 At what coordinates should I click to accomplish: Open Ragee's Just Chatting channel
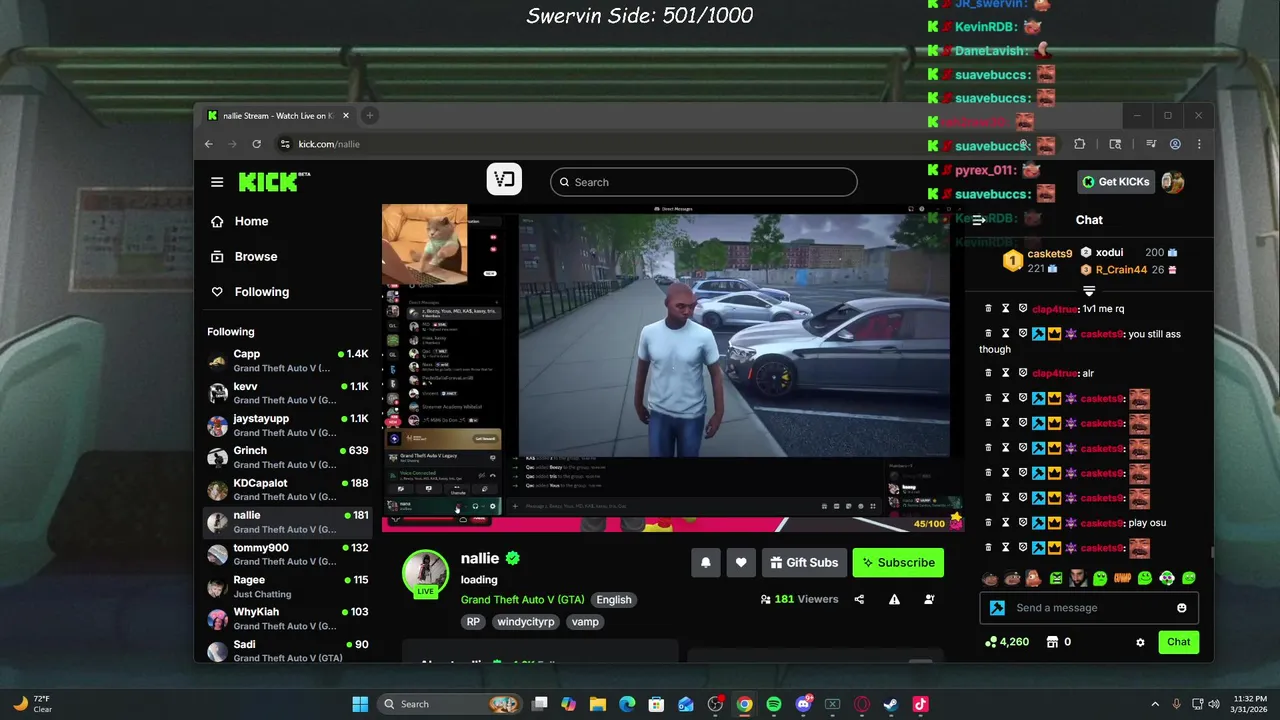coord(288,586)
